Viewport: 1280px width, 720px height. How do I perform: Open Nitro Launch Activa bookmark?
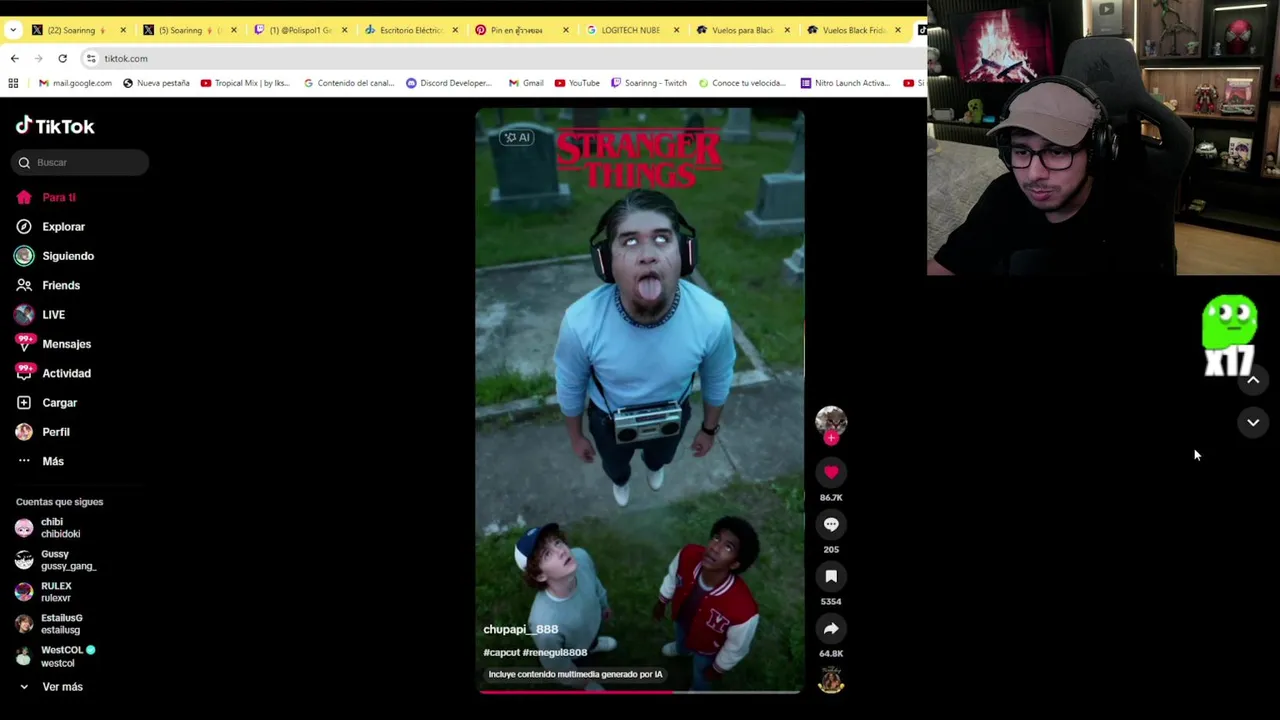(845, 83)
